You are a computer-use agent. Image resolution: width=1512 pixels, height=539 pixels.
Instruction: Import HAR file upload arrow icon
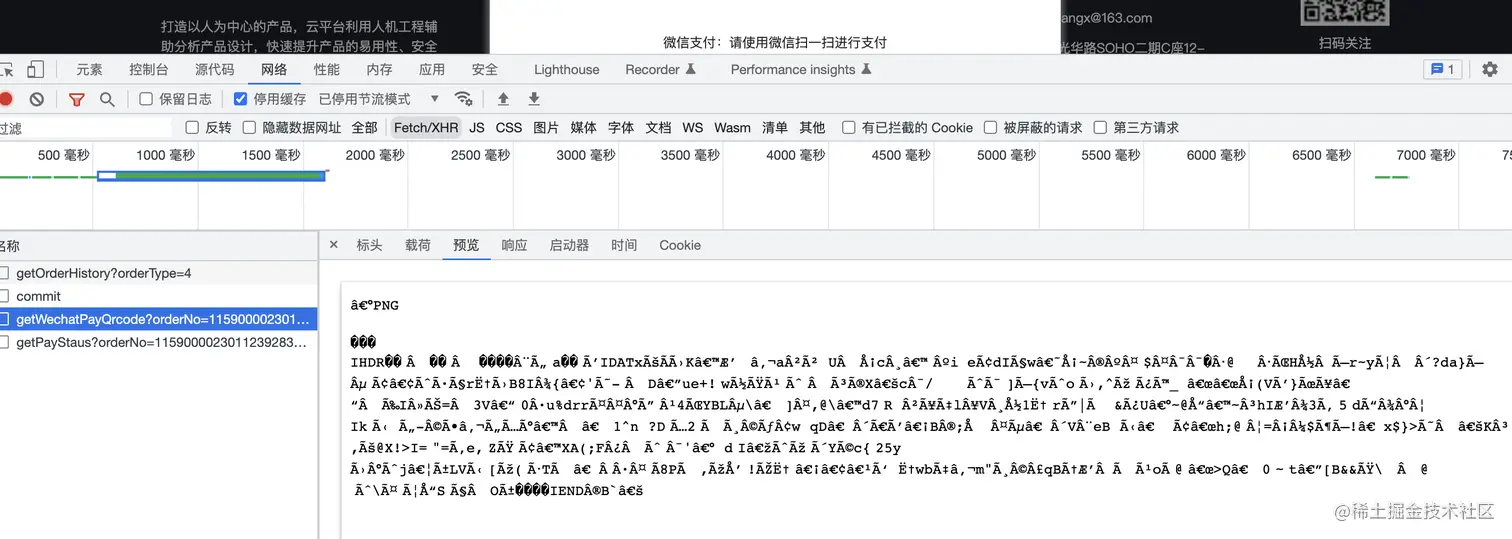click(x=503, y=99)
